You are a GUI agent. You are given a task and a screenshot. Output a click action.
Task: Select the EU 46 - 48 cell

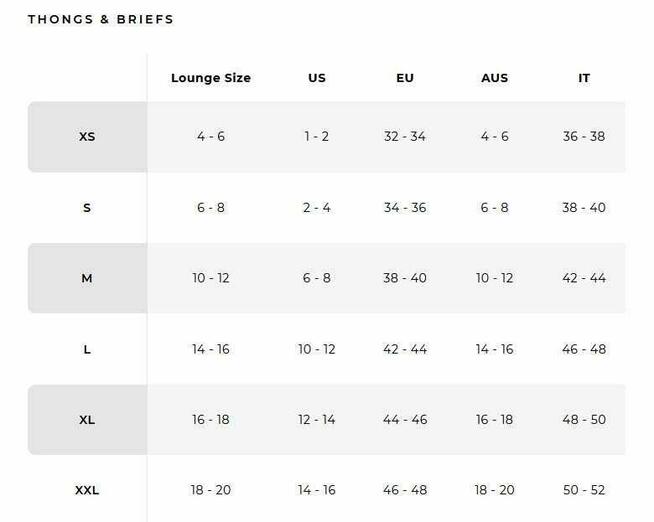pyautogui.click(x=405, y=490)
